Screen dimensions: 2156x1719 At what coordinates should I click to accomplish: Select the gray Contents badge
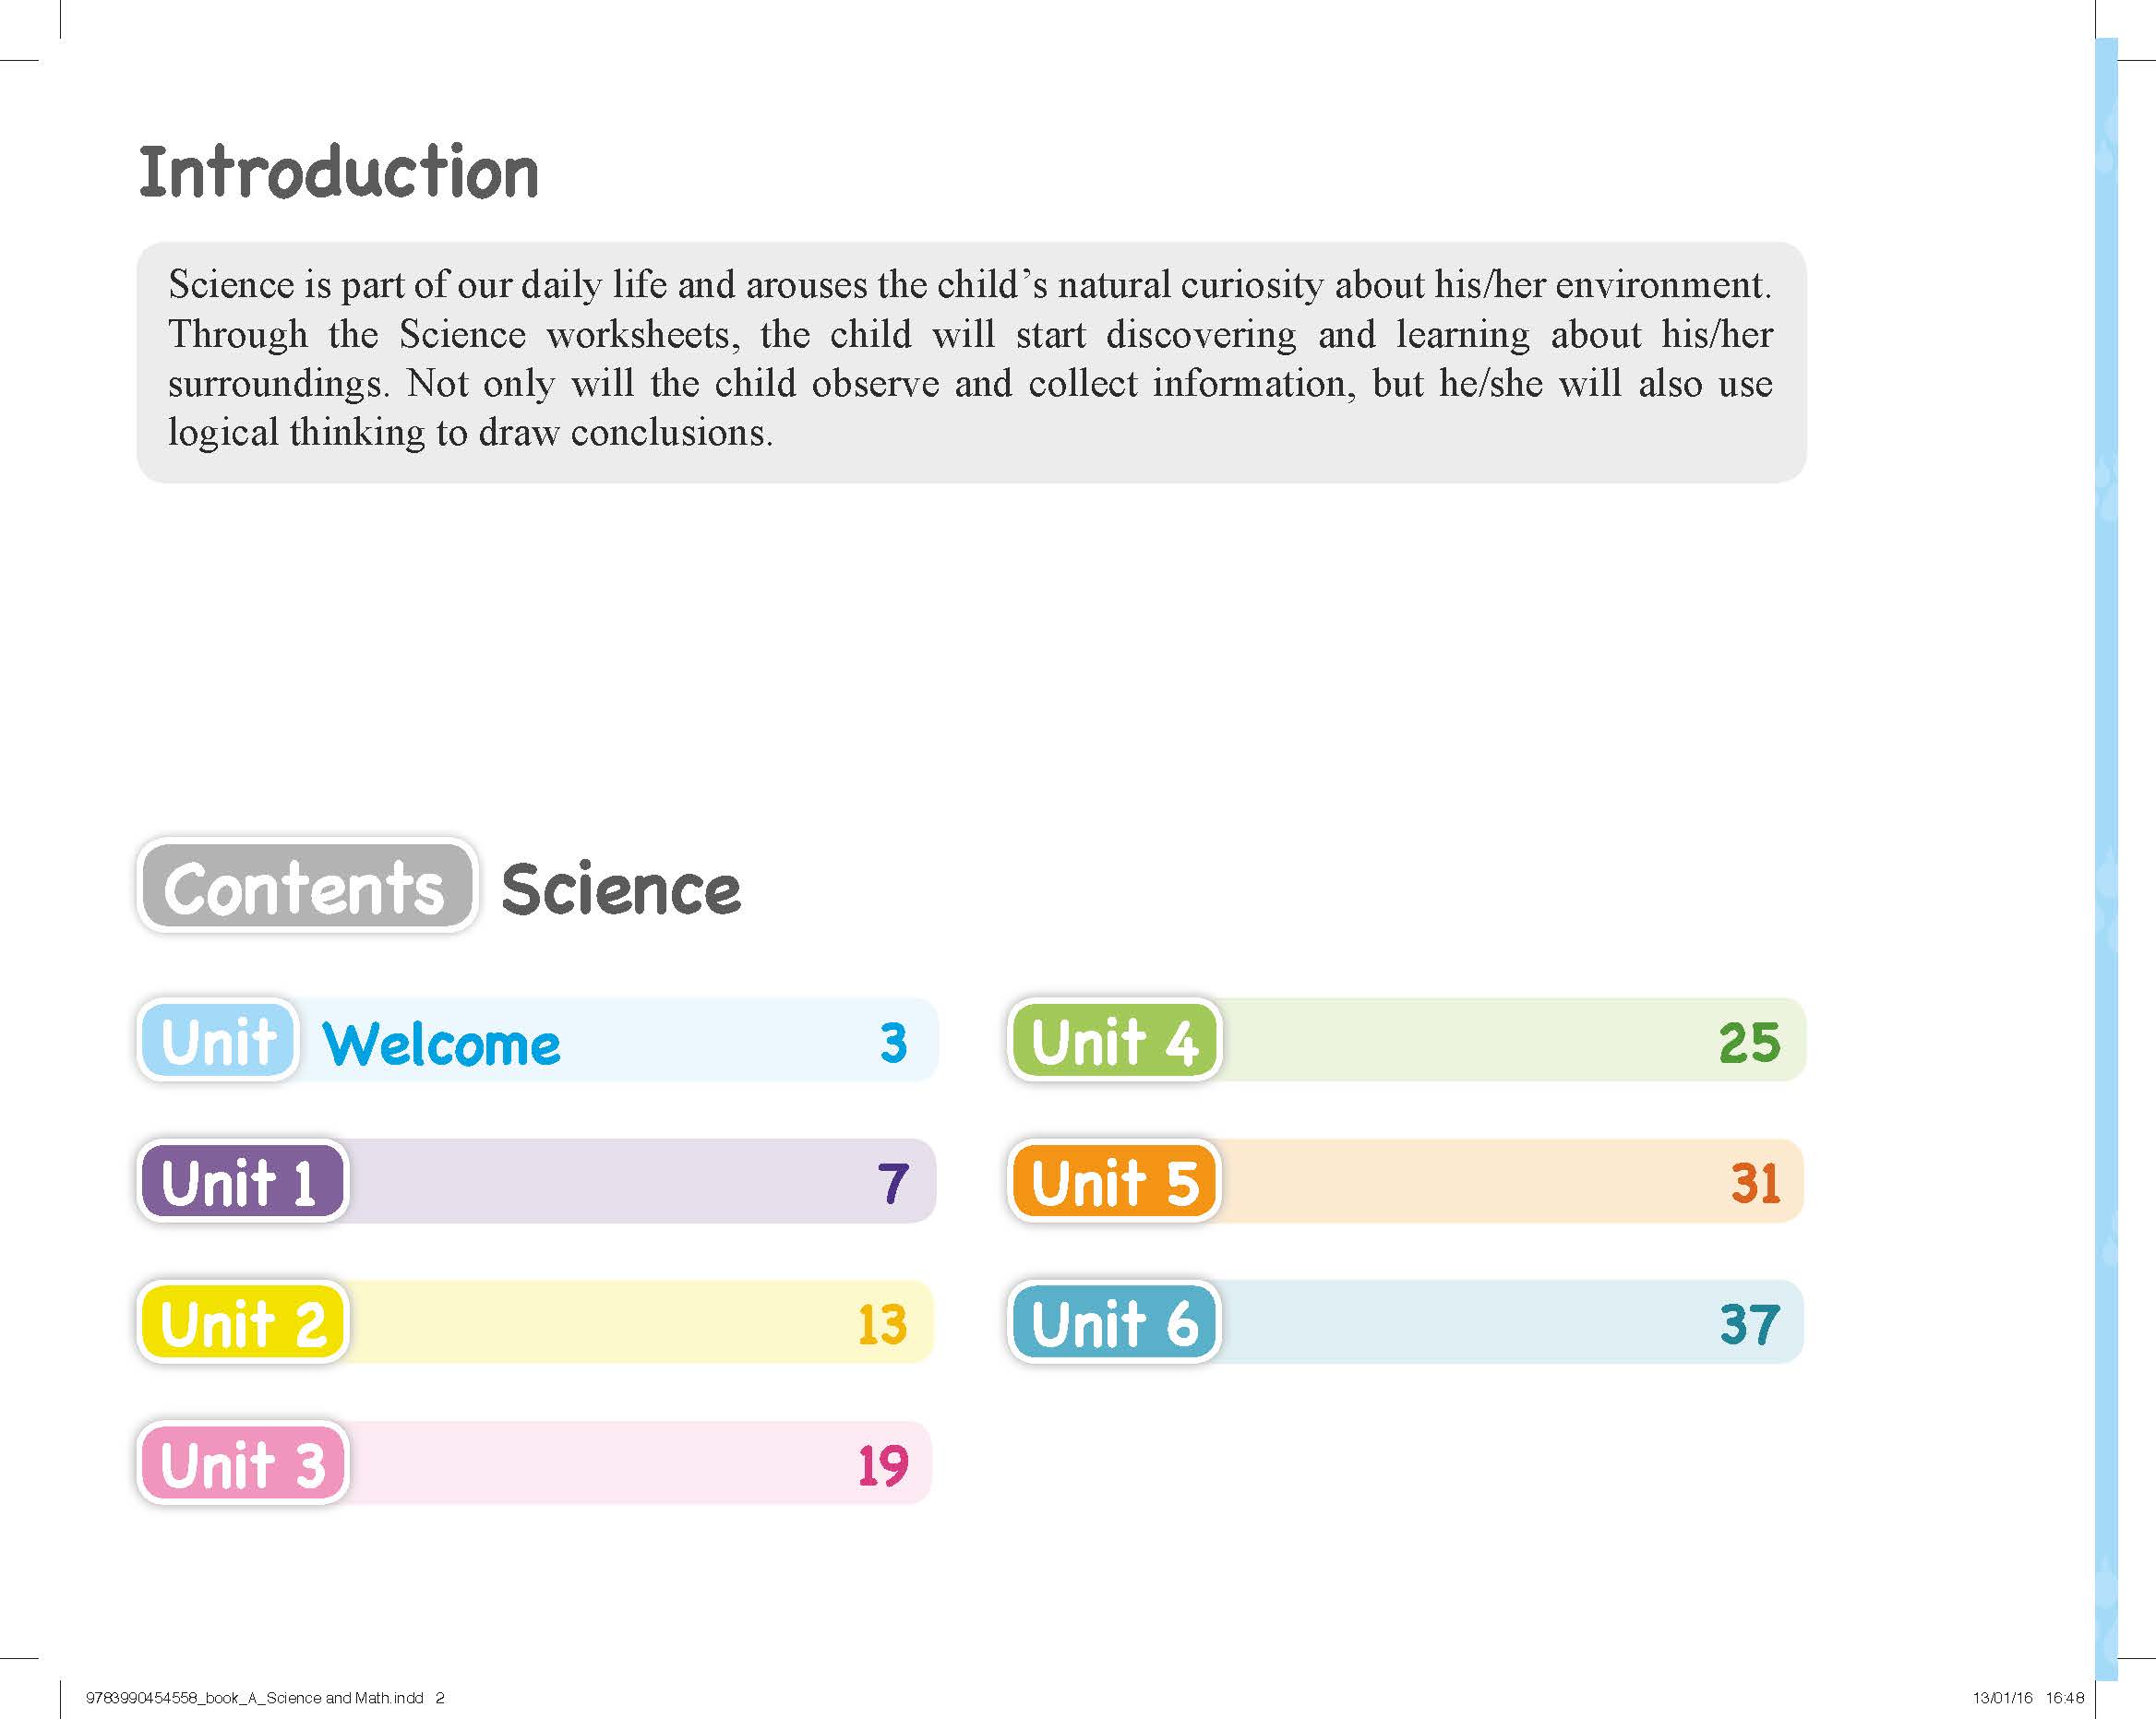click(306, 886)
